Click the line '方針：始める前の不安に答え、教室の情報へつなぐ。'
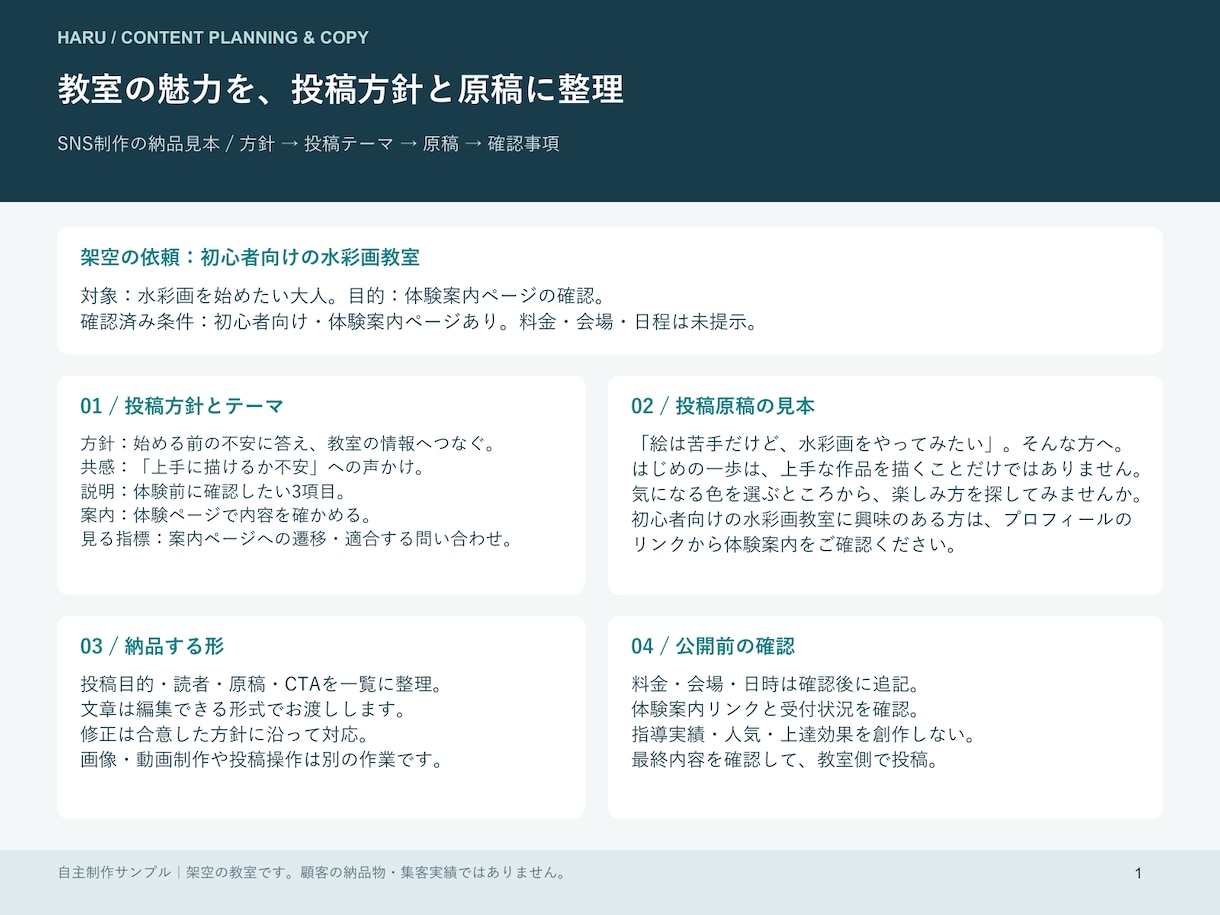Image resolution: width=1220 pixels, height=915 pixels. (x=288, y=443)
